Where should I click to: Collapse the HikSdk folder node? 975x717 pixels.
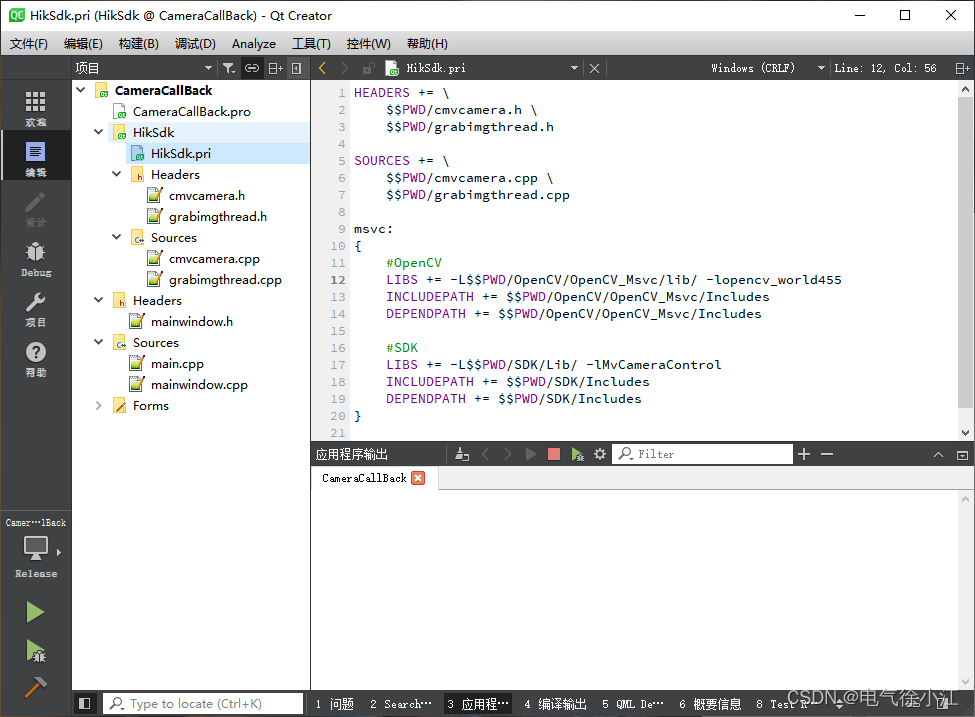[x=98, y=132]
